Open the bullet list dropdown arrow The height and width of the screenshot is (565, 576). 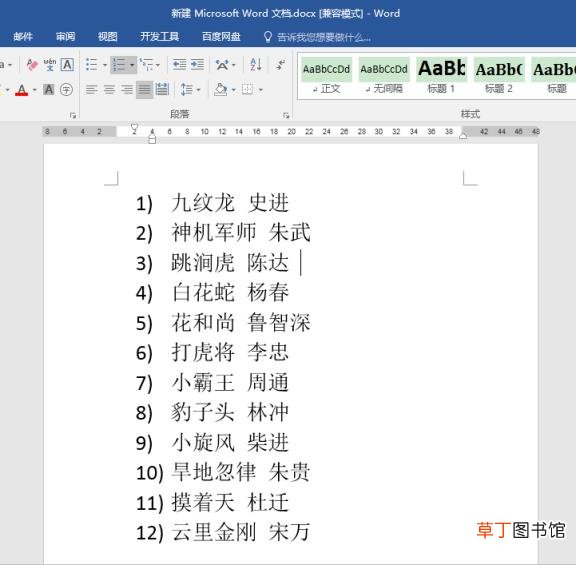tap(105, 65)
